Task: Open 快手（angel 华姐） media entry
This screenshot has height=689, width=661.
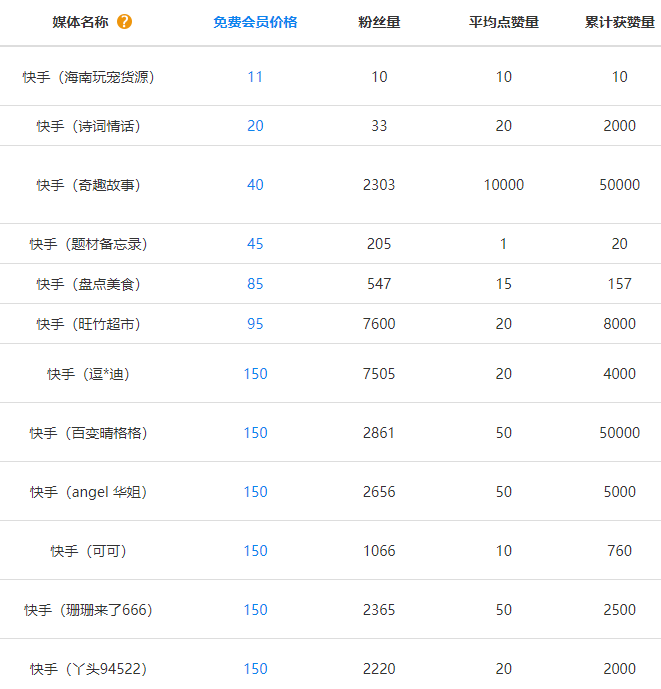Action: click(88, 492)
